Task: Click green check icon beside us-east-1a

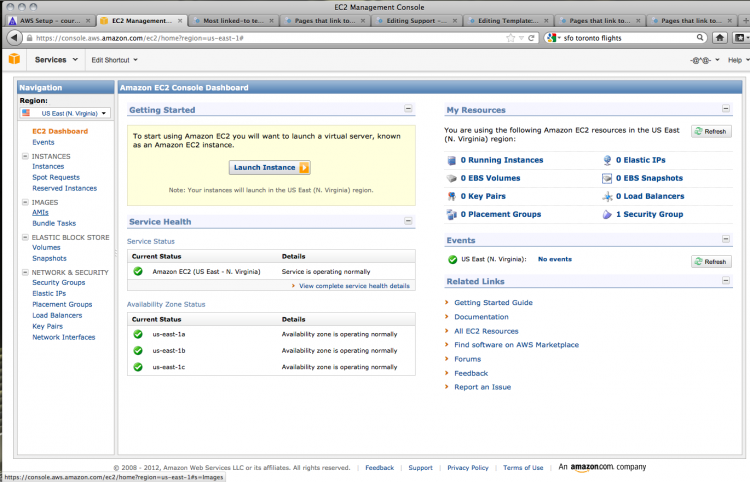Action: (x=138, y=334)
